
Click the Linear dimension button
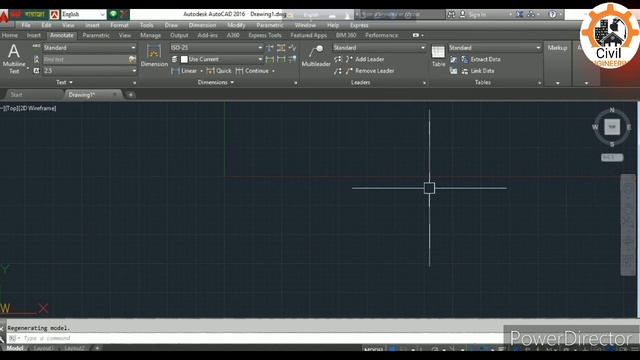(x=184, y=71)
